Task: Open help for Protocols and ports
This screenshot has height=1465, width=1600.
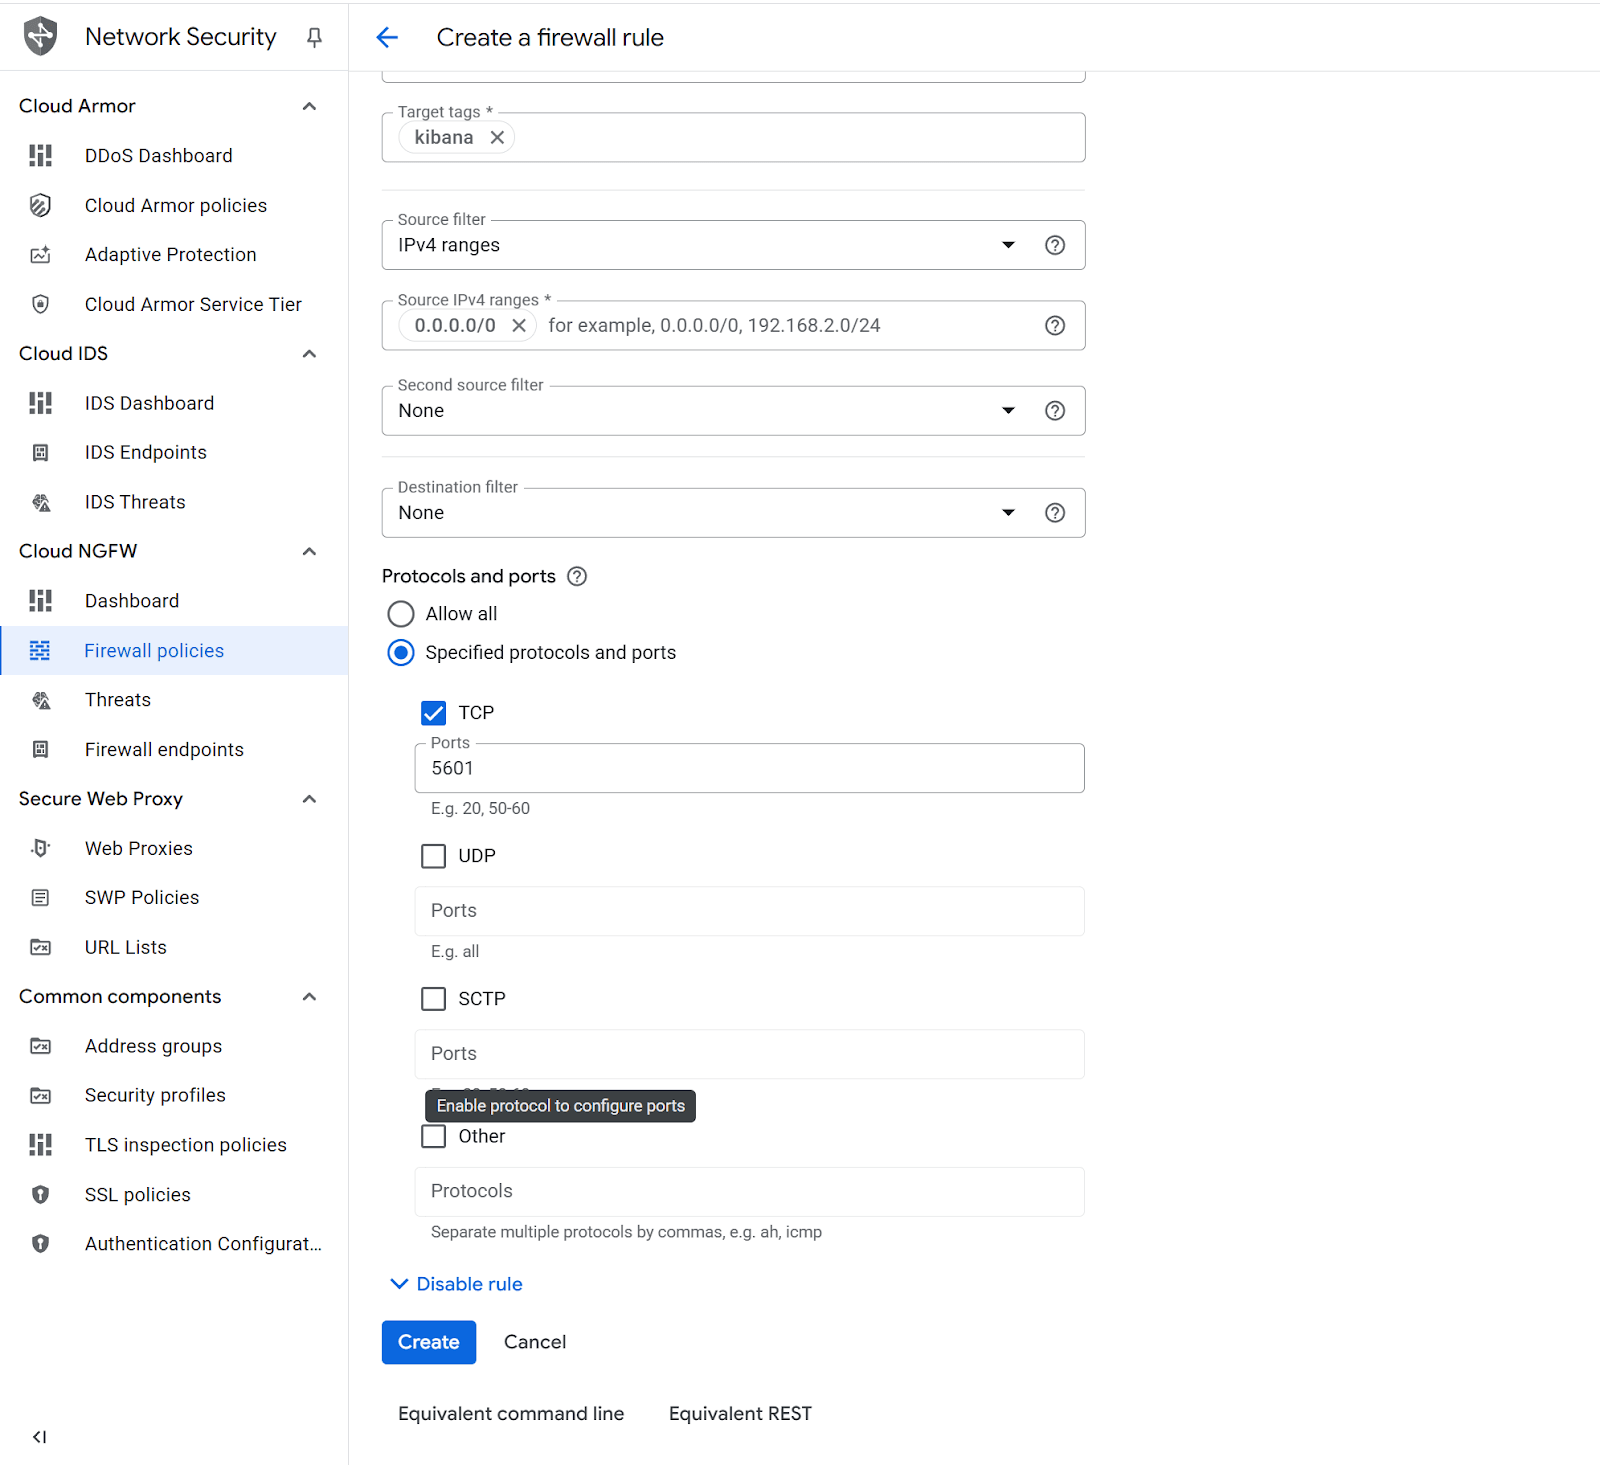Action: point(577,577)
